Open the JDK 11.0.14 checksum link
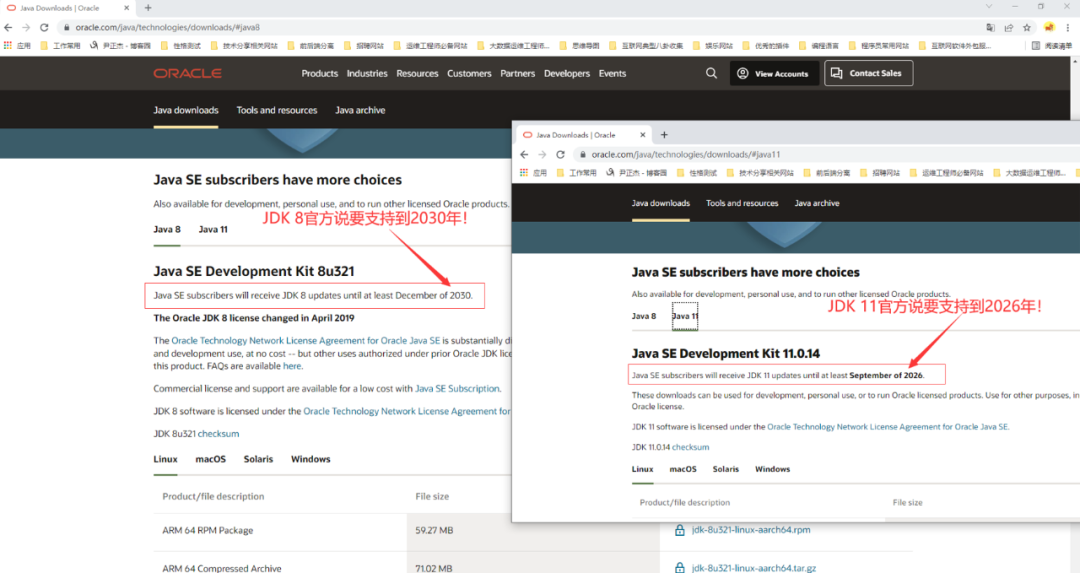 (690, 447)
